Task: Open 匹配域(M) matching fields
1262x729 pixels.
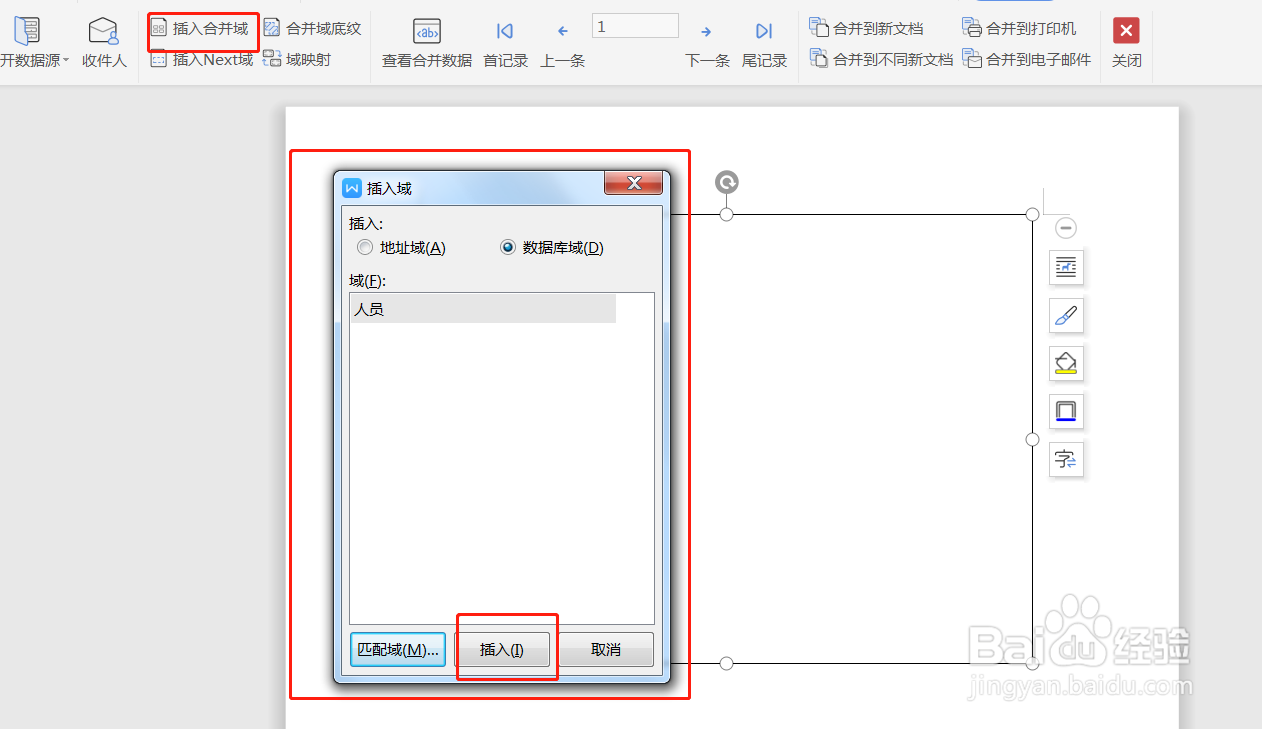Action: (x=397, y=649)
